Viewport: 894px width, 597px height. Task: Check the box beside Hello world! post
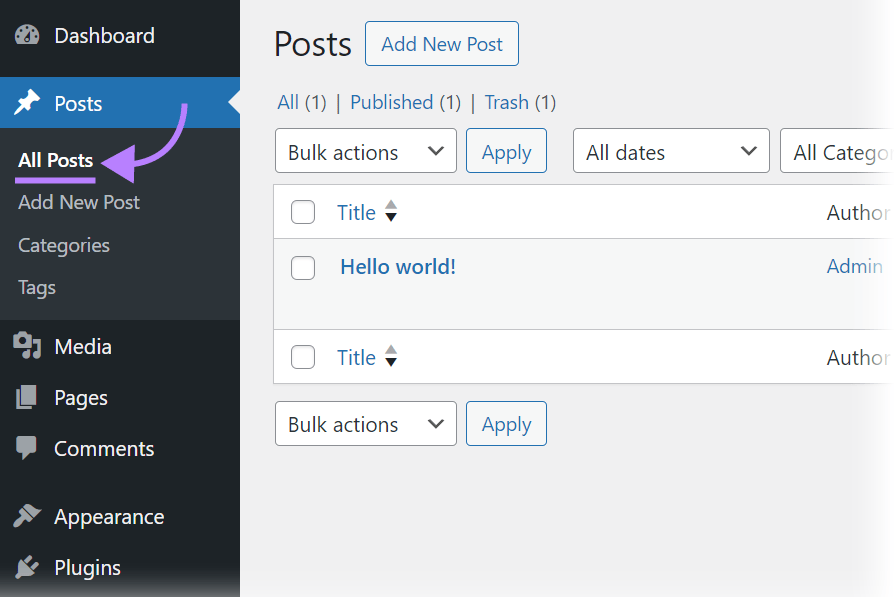tap(303, 267)
